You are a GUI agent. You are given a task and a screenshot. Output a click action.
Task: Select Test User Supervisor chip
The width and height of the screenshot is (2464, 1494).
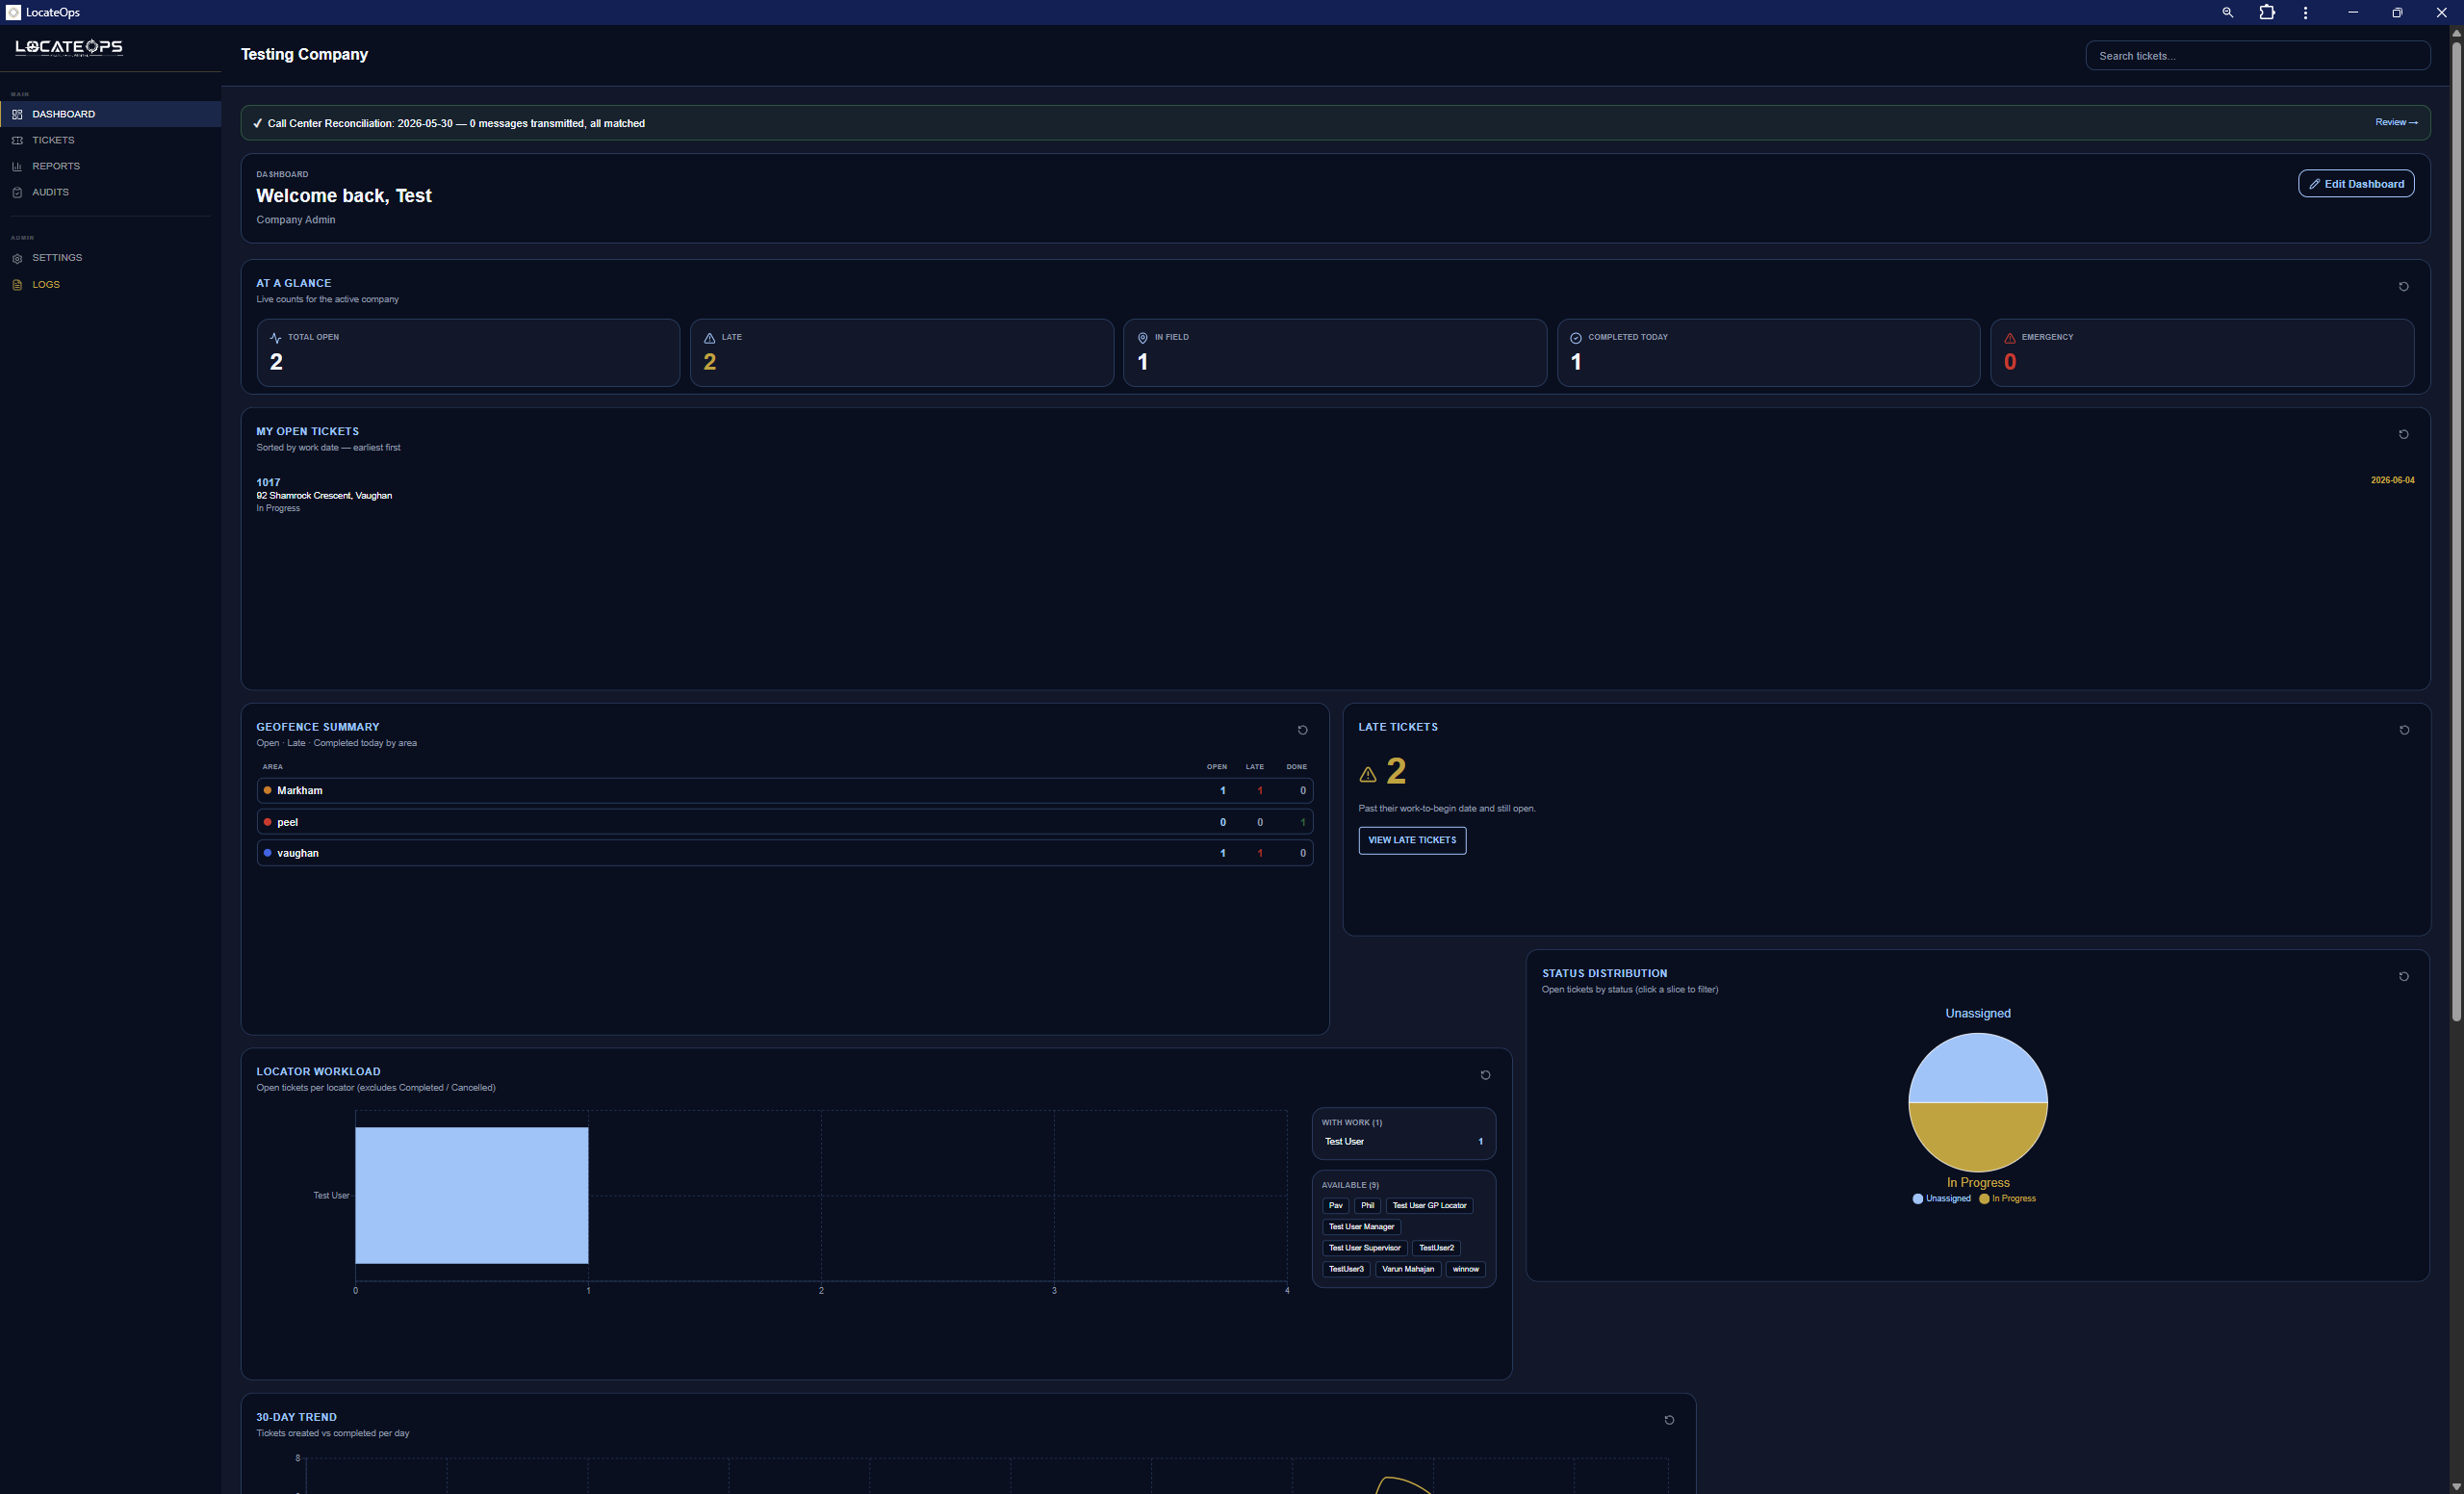click(1364, 1248)
